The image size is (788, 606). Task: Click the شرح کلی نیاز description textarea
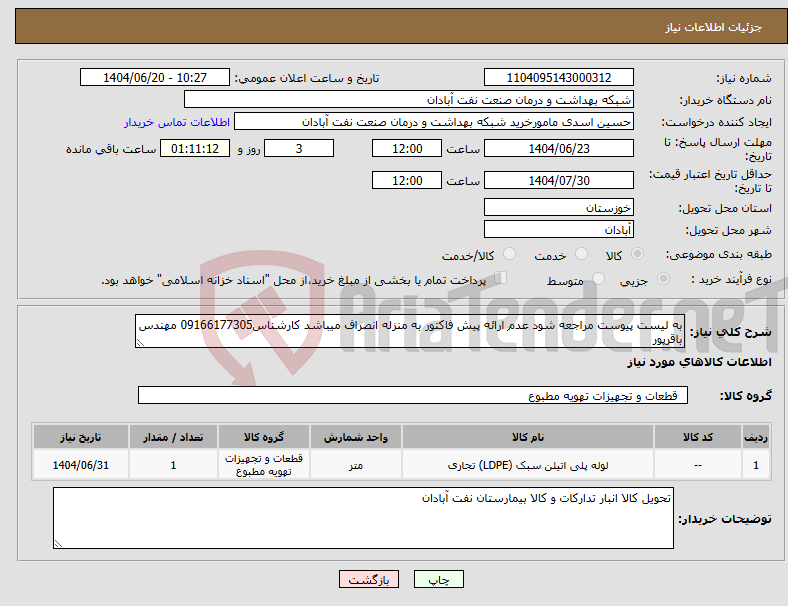tap(410, 331)
